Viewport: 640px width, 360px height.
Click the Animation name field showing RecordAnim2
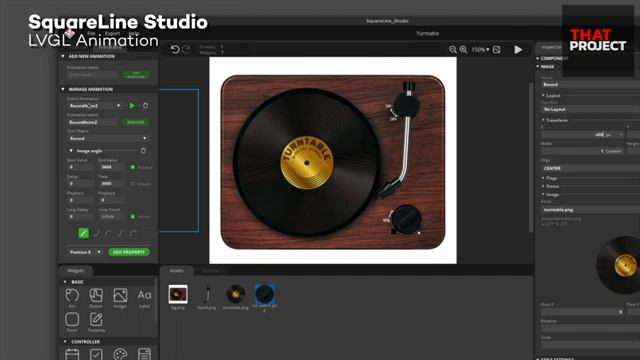pyautogui.click(x=92, y=122)
